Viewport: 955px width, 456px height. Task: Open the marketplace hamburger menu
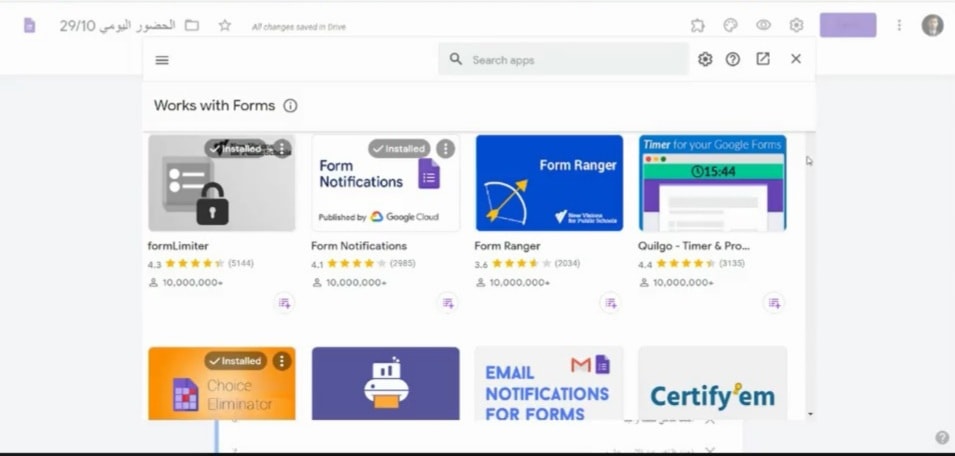pyautogui.click(x=162, y=60)
